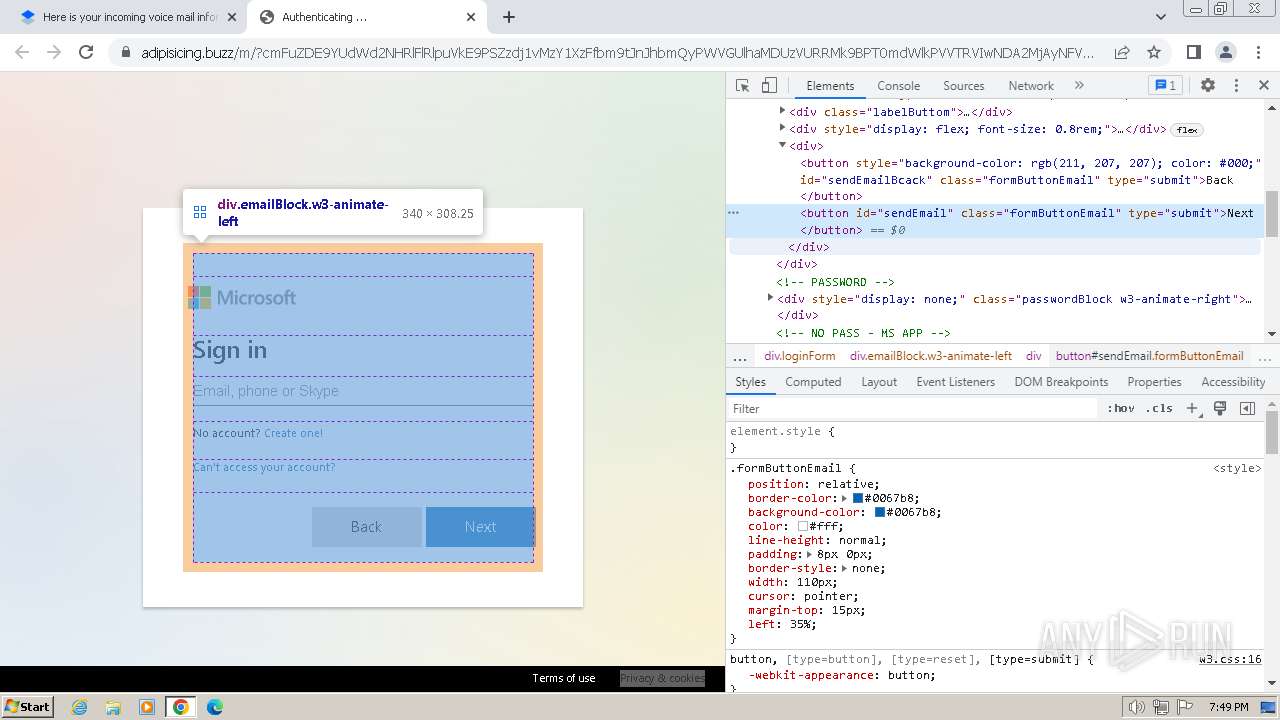
Task: Add a new style rule
Action: coord(1192,409)
